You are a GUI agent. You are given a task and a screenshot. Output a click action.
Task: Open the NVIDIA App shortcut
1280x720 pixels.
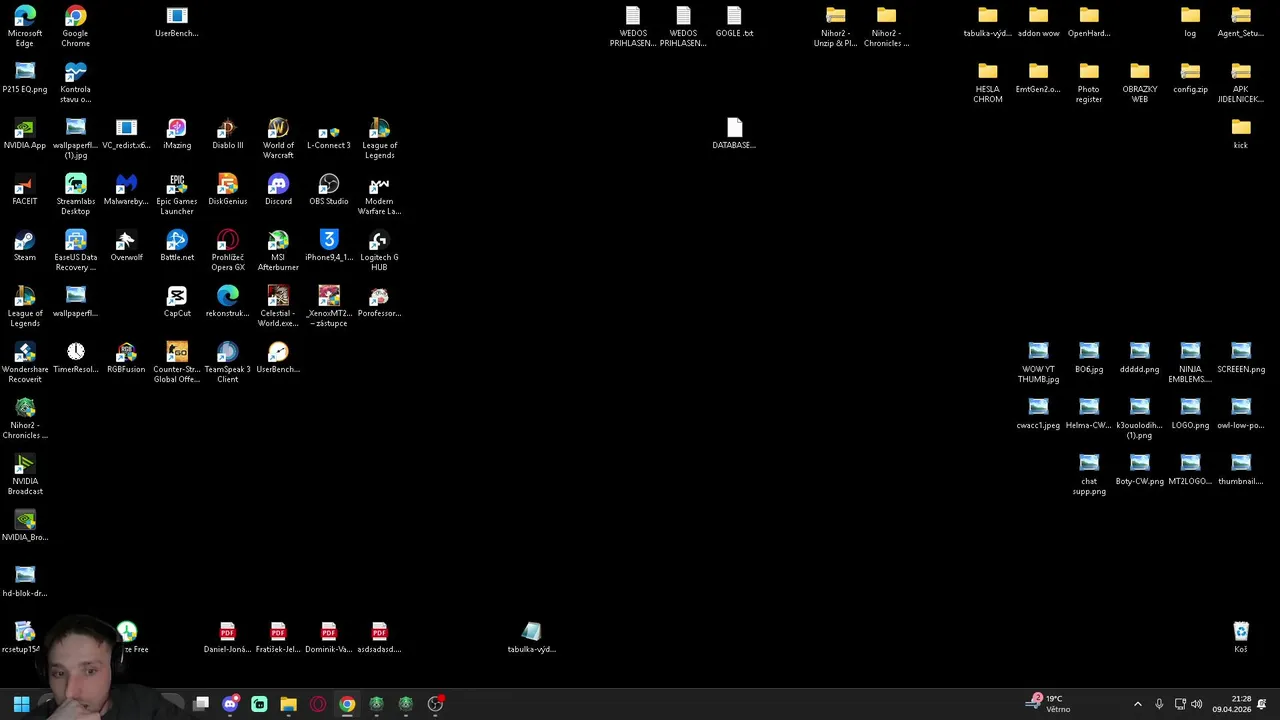point(25,135)
